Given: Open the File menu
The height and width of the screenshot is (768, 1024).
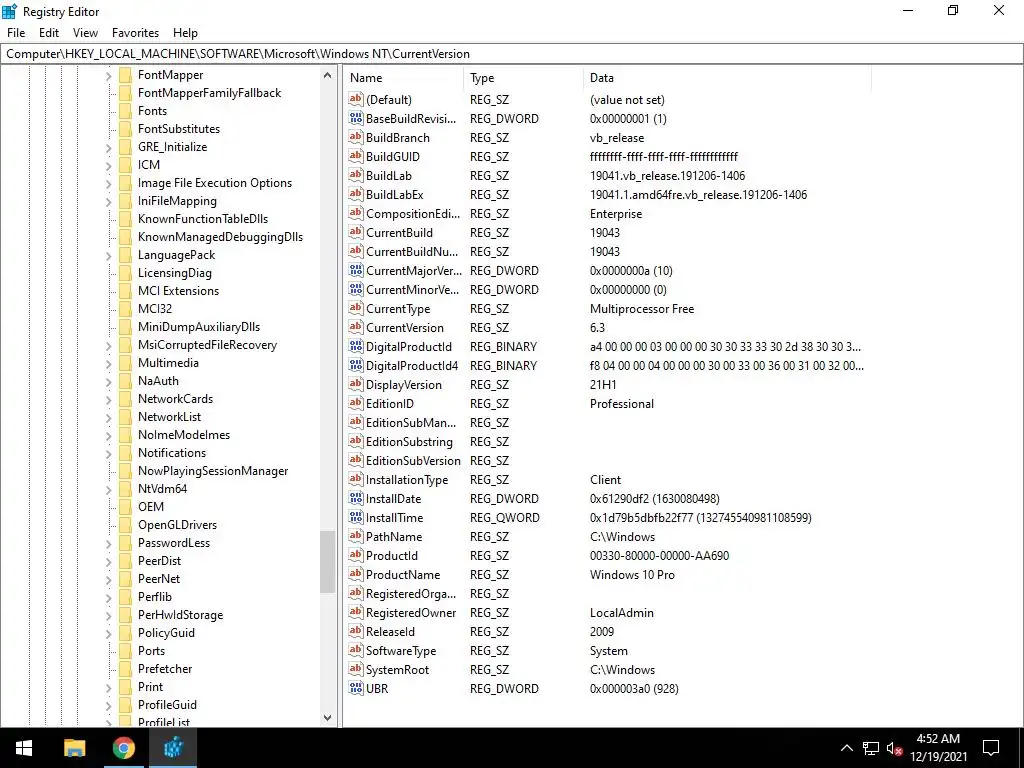Looking at the screenshot, I should (x=16, y=33).
